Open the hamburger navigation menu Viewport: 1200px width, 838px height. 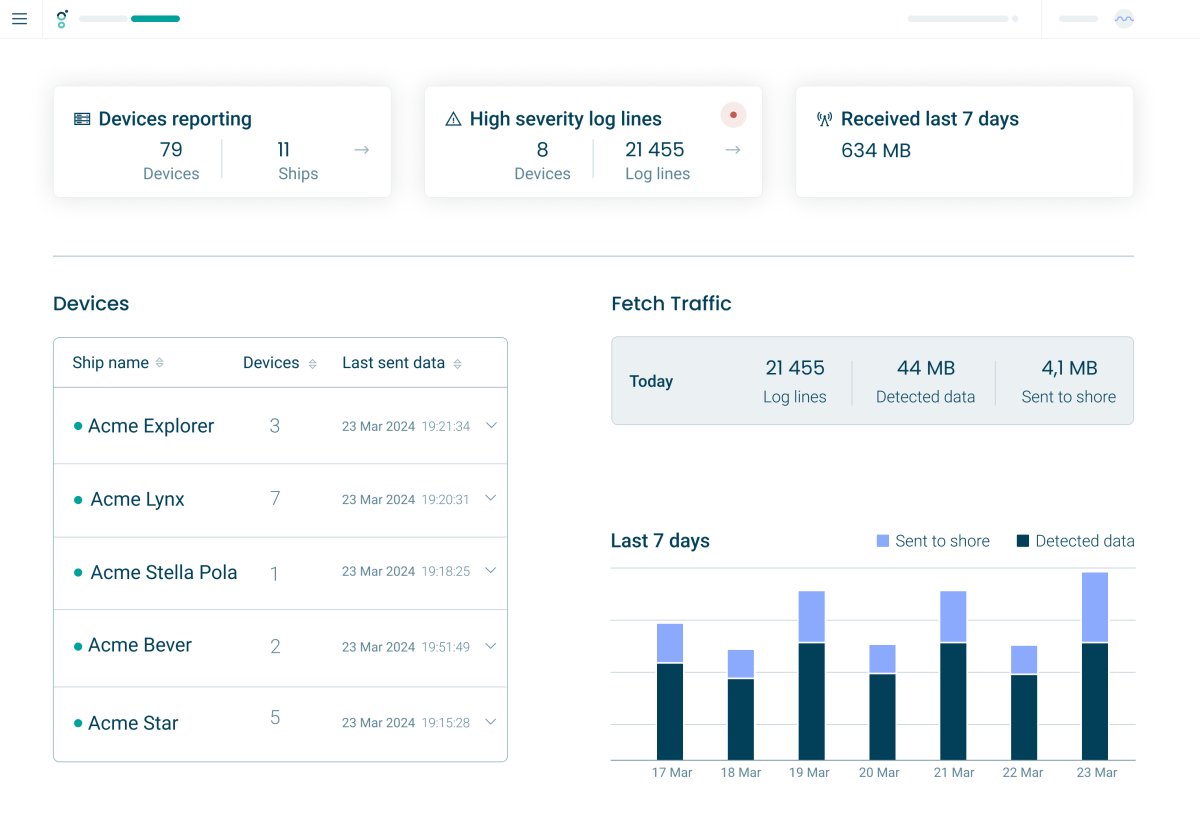19,19
